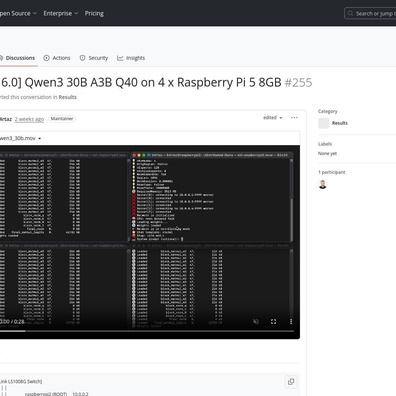Click the Search or jump to field
This screenshot has height=396, width=396.
[x=370, y=14]
